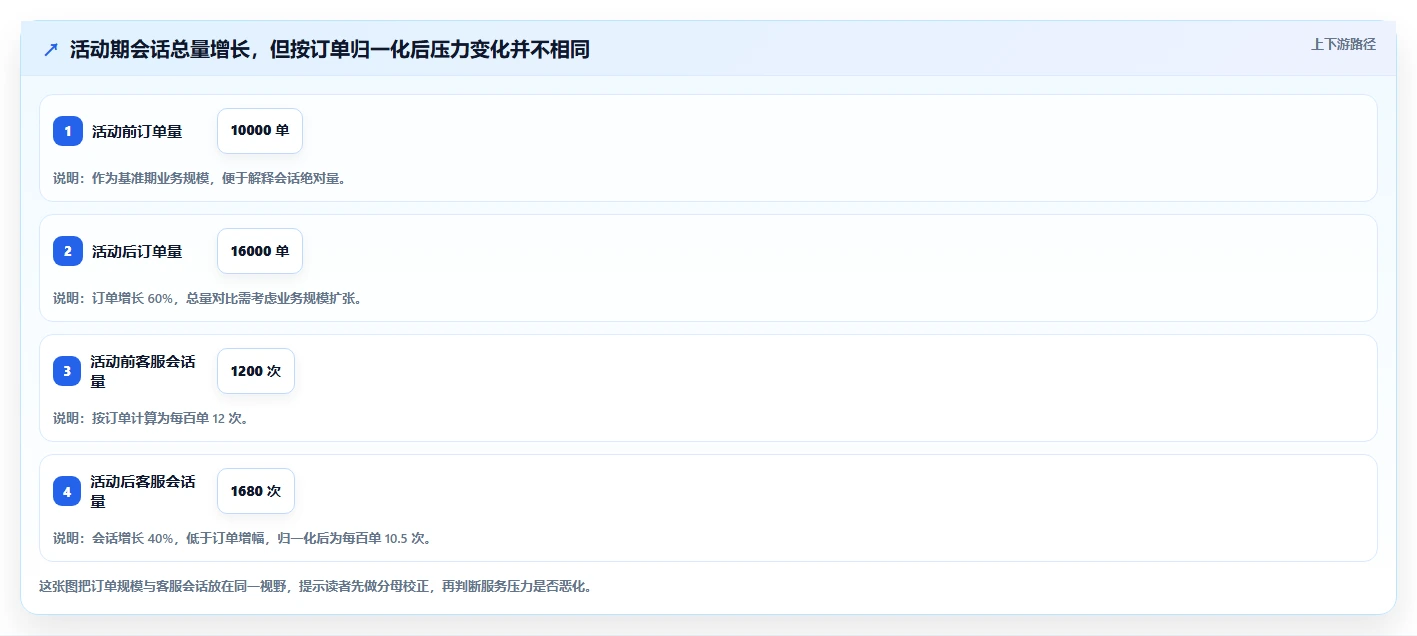This screenshot has height=636, width=1417.
Task: Click the 1200 次 value chip
Action: click(256, 371)
